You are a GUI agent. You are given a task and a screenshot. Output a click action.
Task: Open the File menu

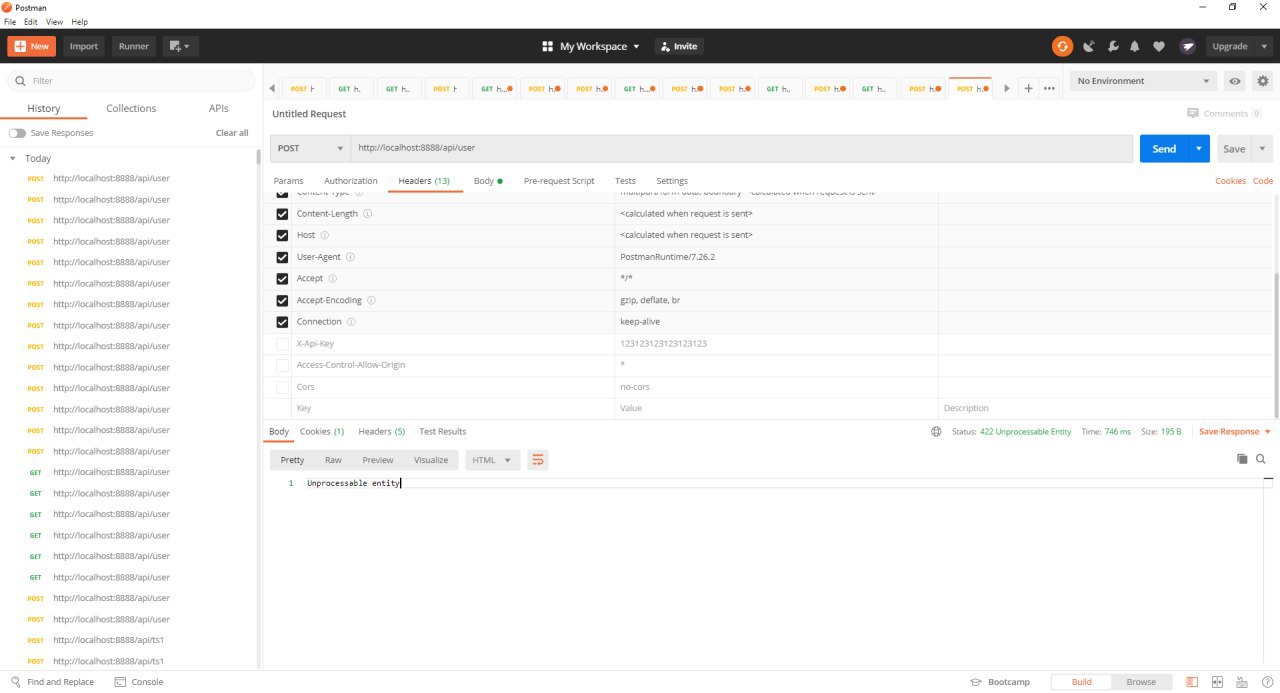(10, 21)
